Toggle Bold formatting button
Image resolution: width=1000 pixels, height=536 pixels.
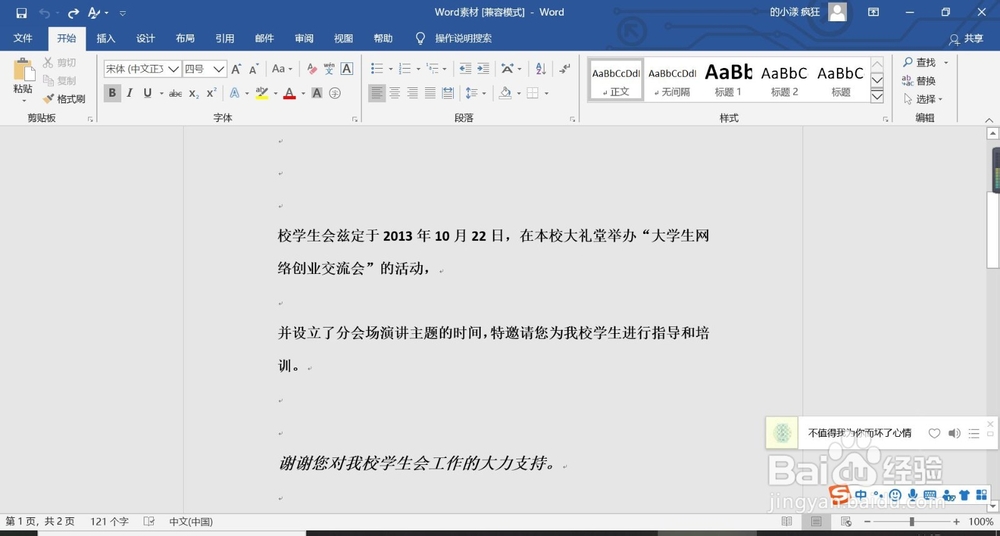tap(112, 93)
